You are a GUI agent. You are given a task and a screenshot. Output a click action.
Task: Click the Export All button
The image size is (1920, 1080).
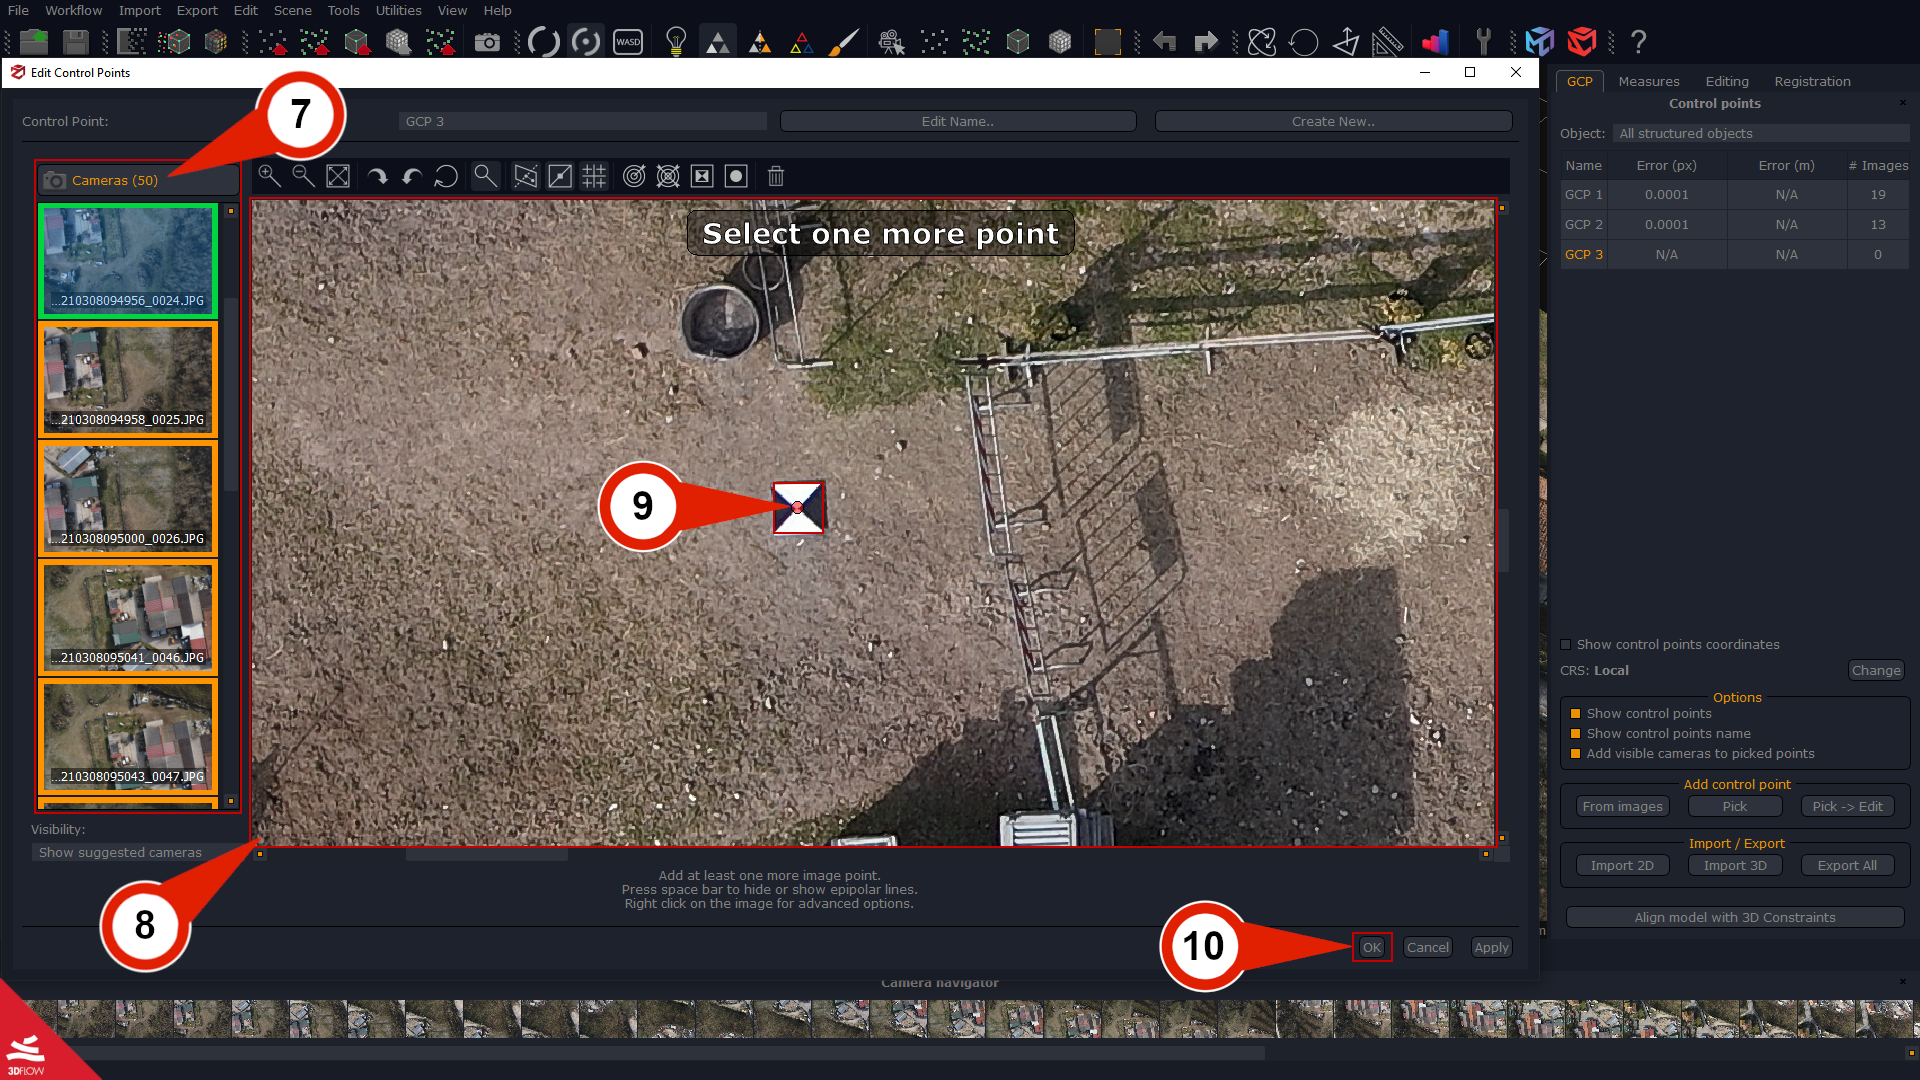(x=1847, y=866)
